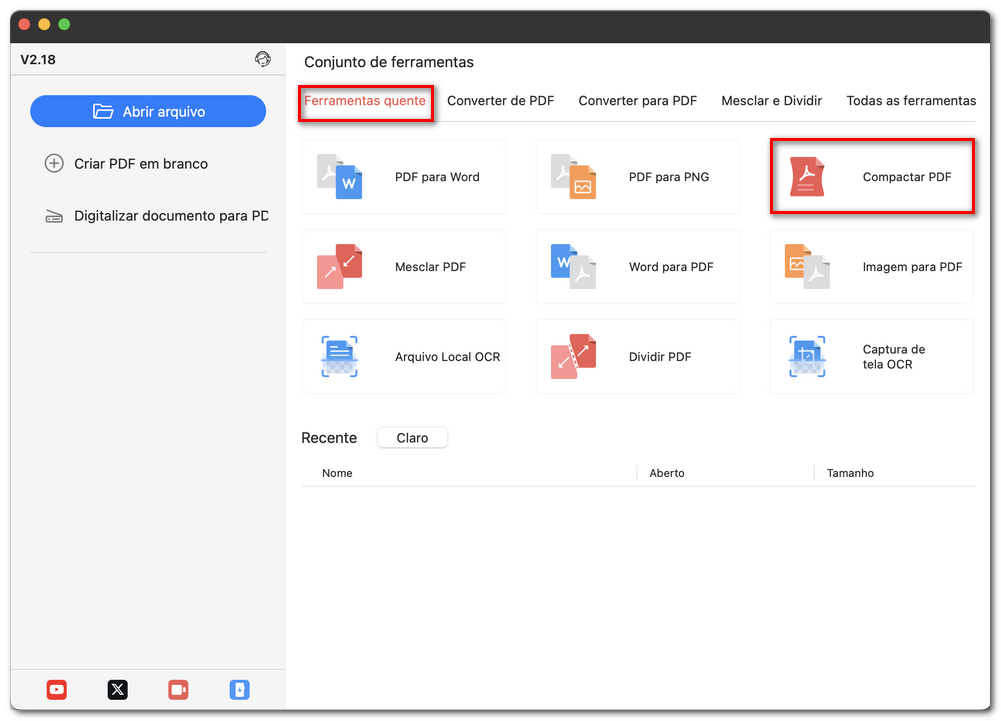Launch the Compactar PDF tool
The width and height of the screenshot is (1001, 721).
click(x=871, y=176)
